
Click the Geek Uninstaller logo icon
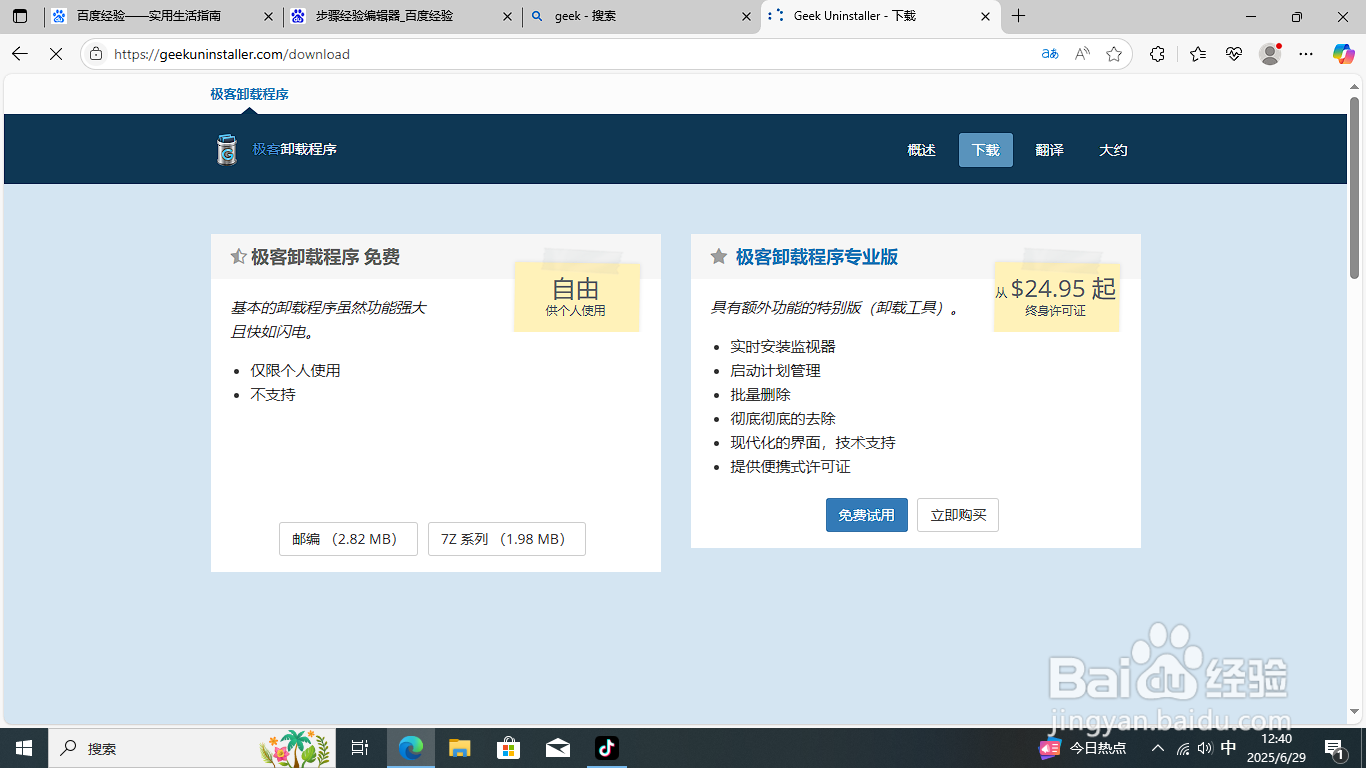click(226, 149)
